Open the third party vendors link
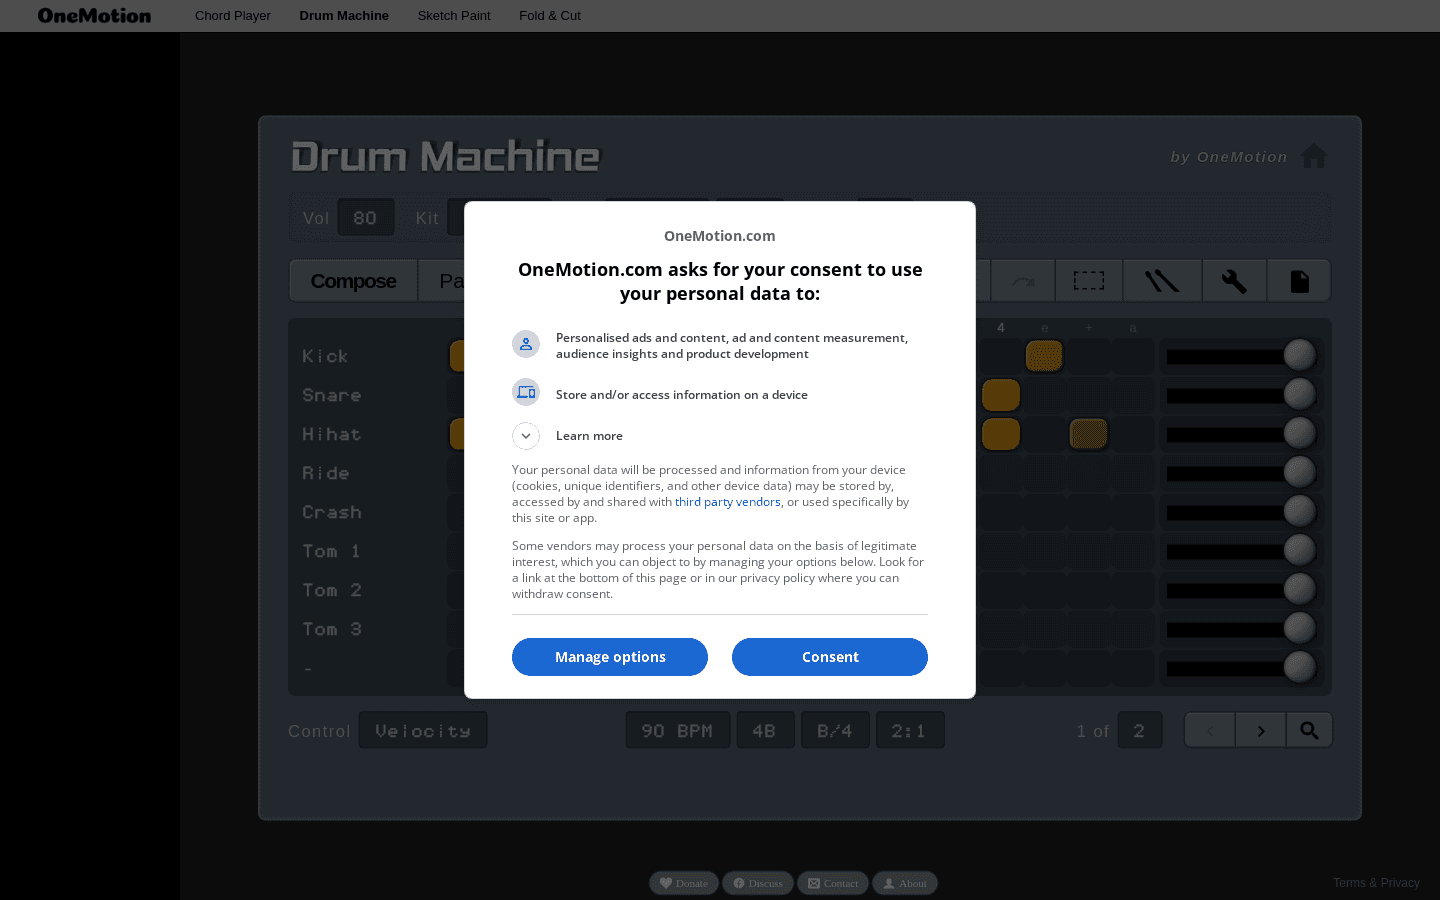 [x=727, y=502]
